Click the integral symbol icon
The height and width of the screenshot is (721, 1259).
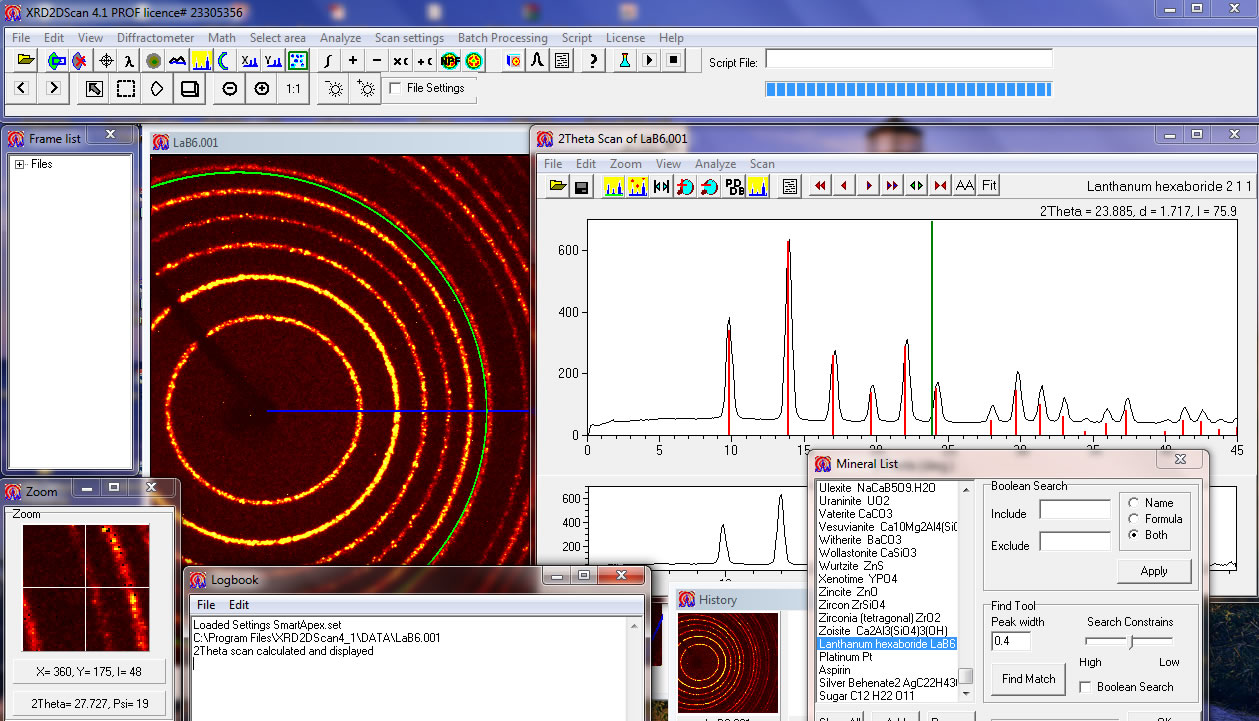coord(328,61)
